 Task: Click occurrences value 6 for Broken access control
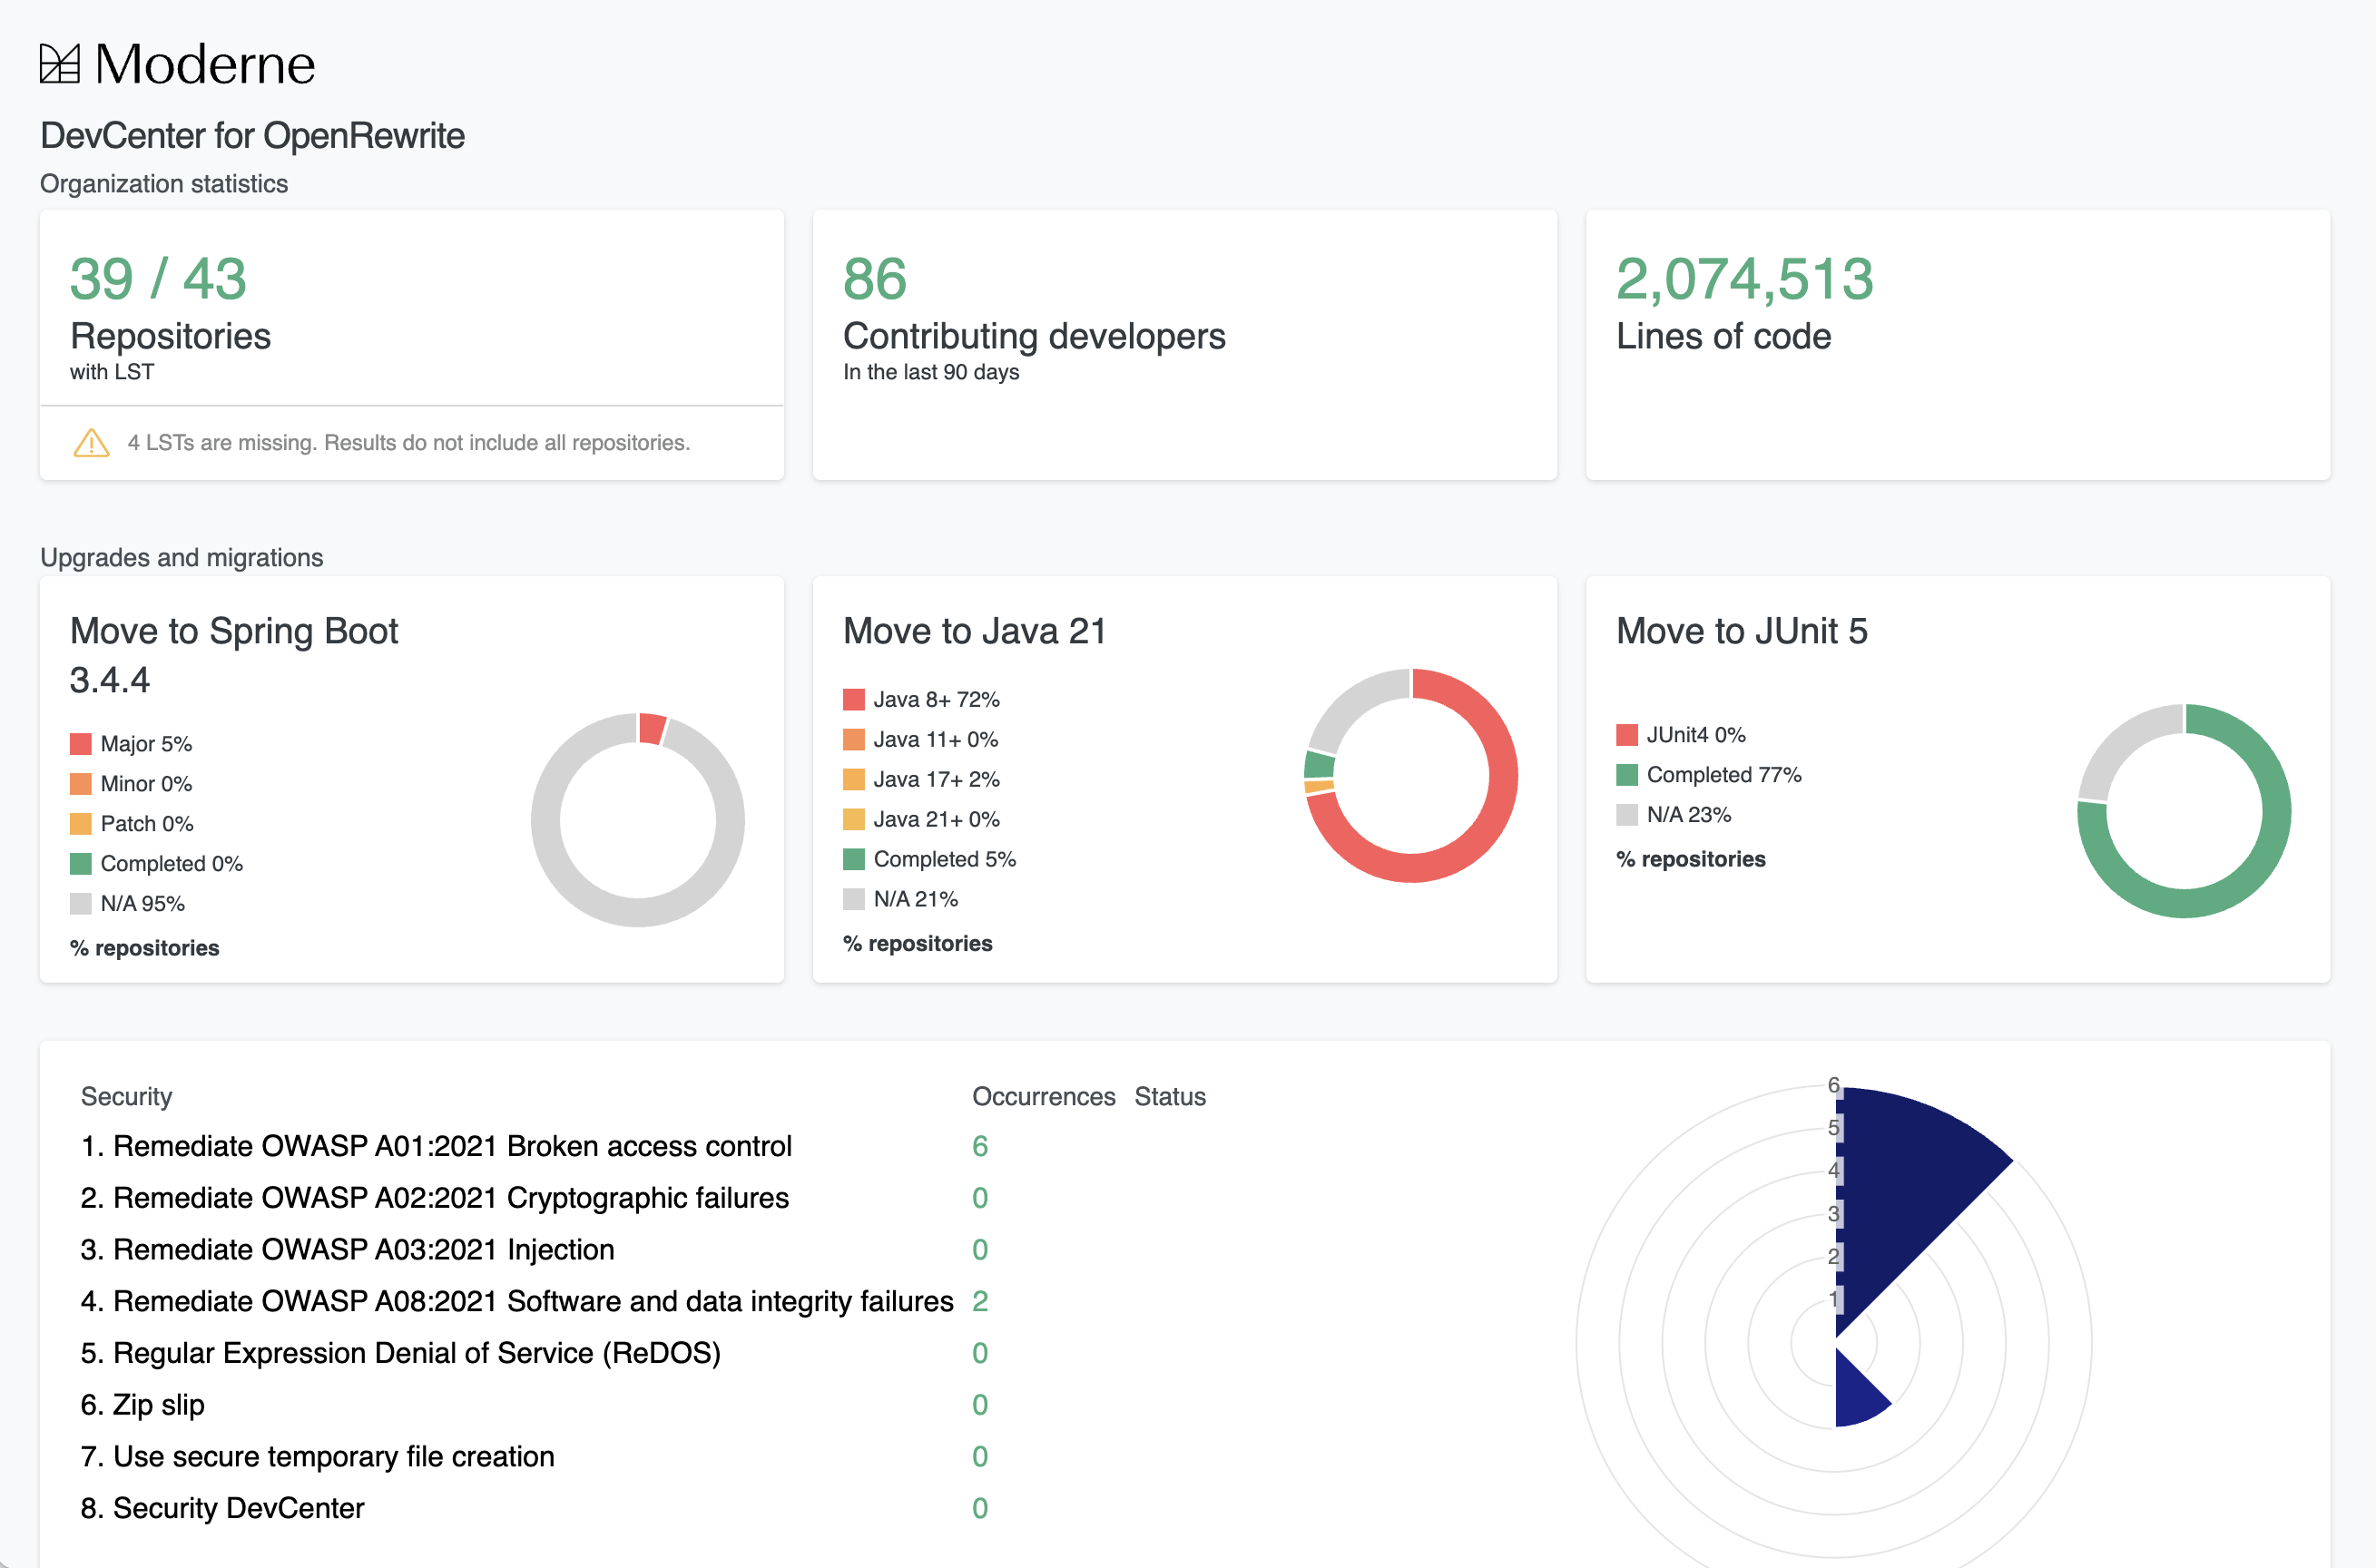[980, 1146]
